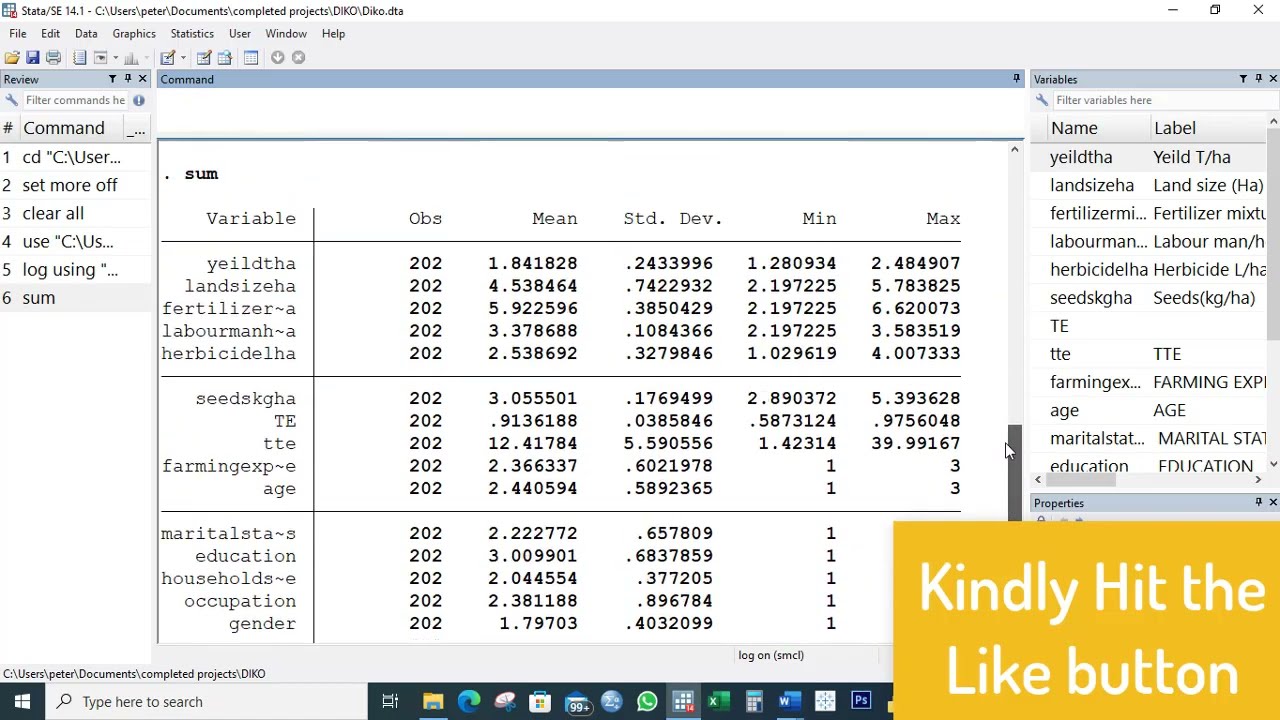This screenshot has height=720, width=1280.
Task: Open the Variables Manager icon
Action: (251, 57)
